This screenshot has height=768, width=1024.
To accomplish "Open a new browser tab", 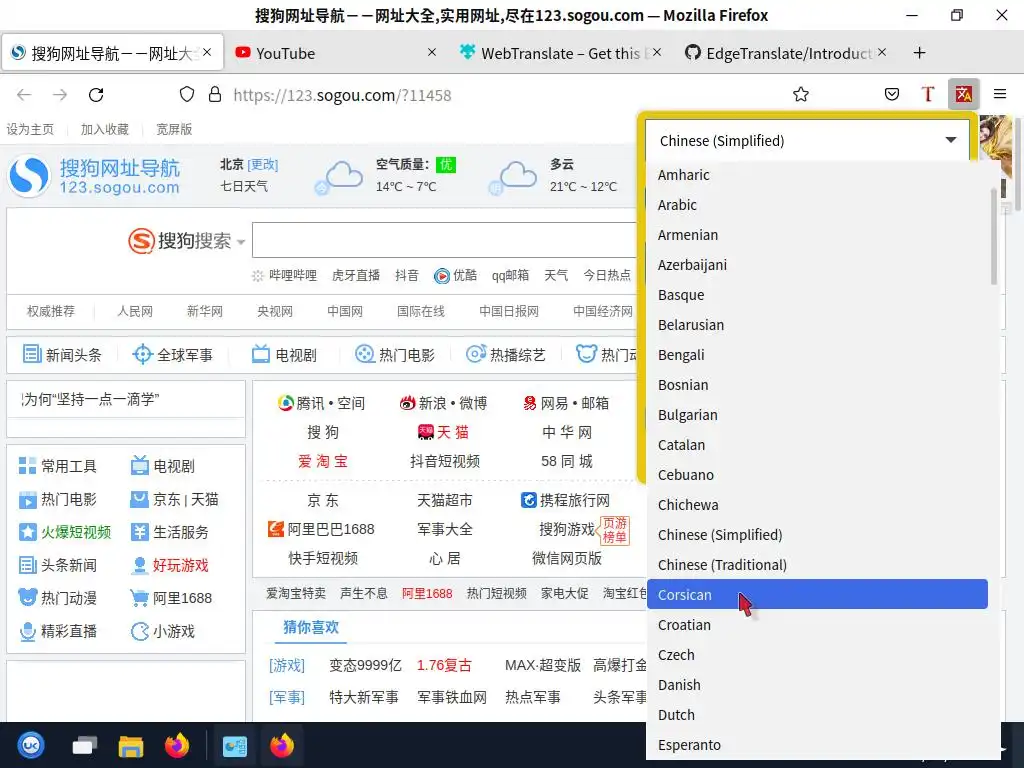I will 919,53.
